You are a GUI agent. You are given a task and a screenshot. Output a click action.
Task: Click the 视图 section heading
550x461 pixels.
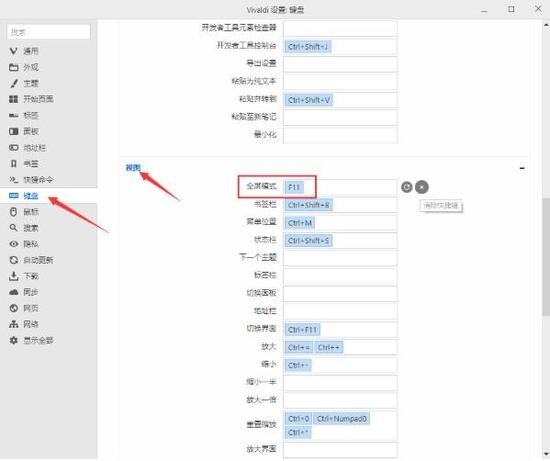(x=133, y=168)
